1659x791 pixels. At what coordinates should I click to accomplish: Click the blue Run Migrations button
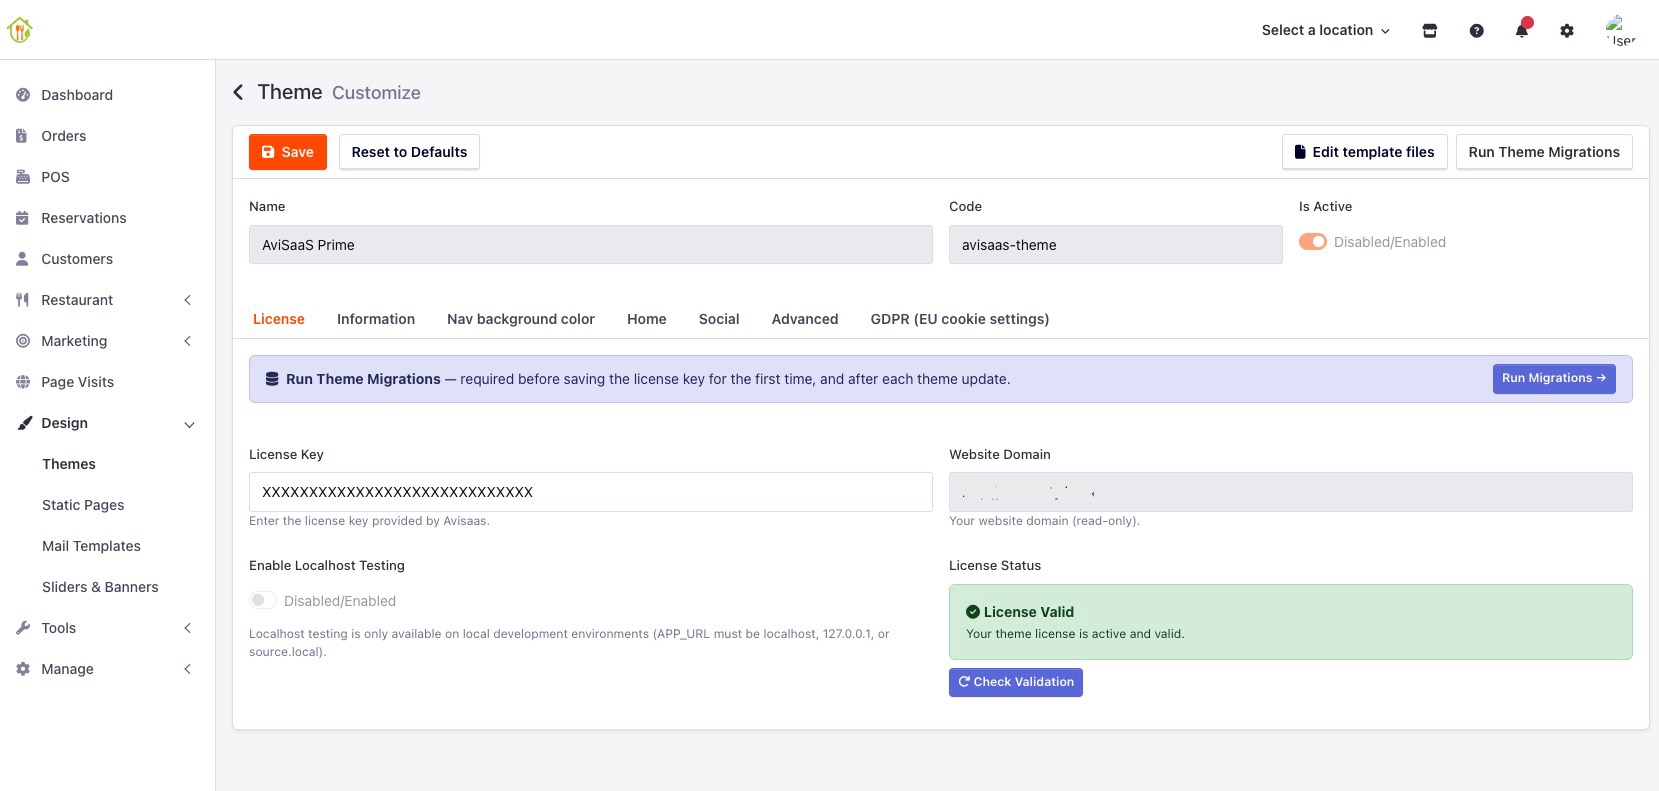[1554, 378]
